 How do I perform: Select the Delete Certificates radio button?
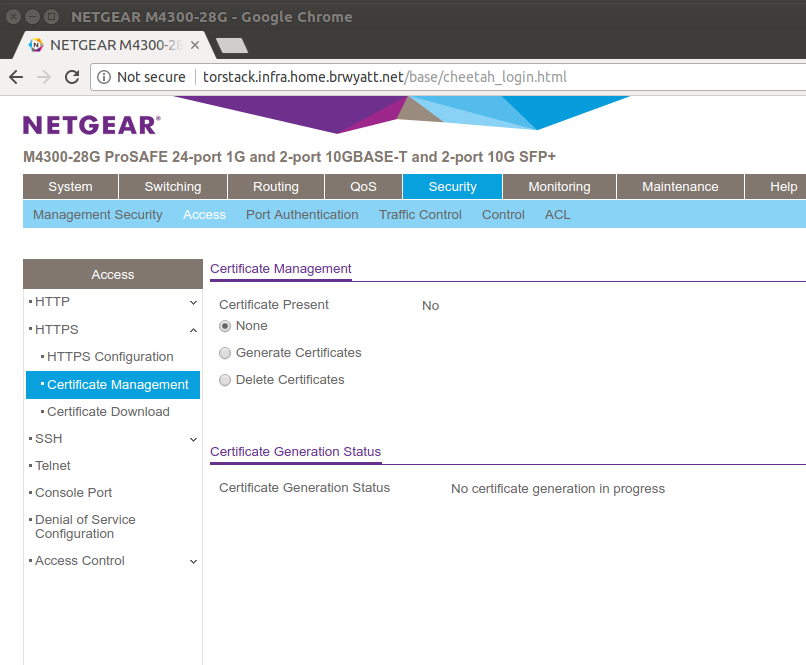225,380
